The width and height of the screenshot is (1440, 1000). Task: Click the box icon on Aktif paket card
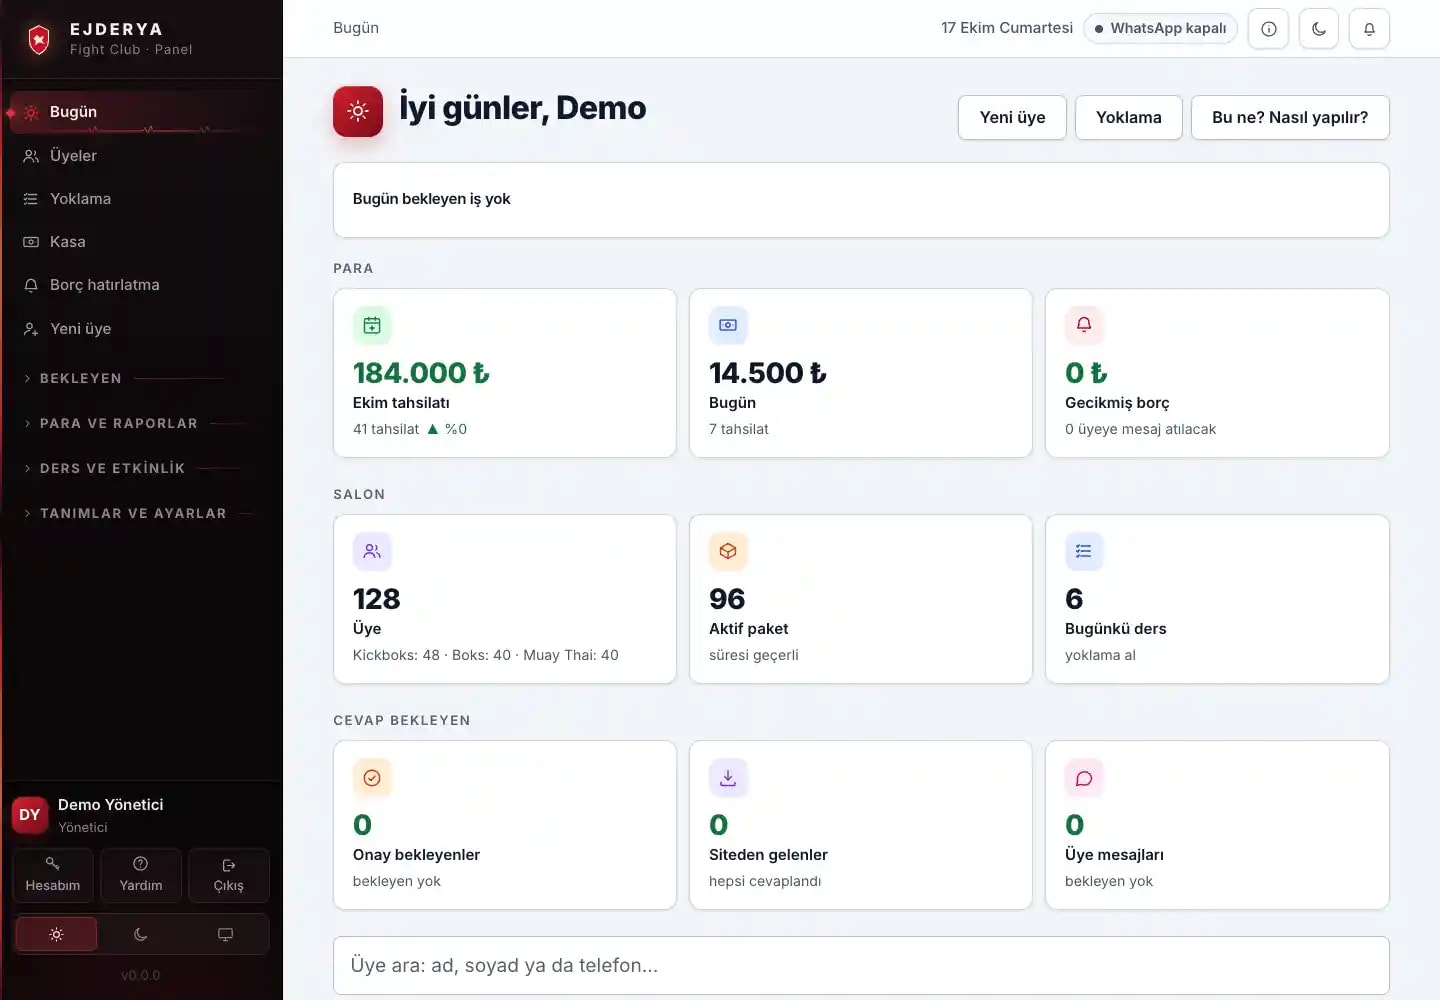(x=728, y=551)
